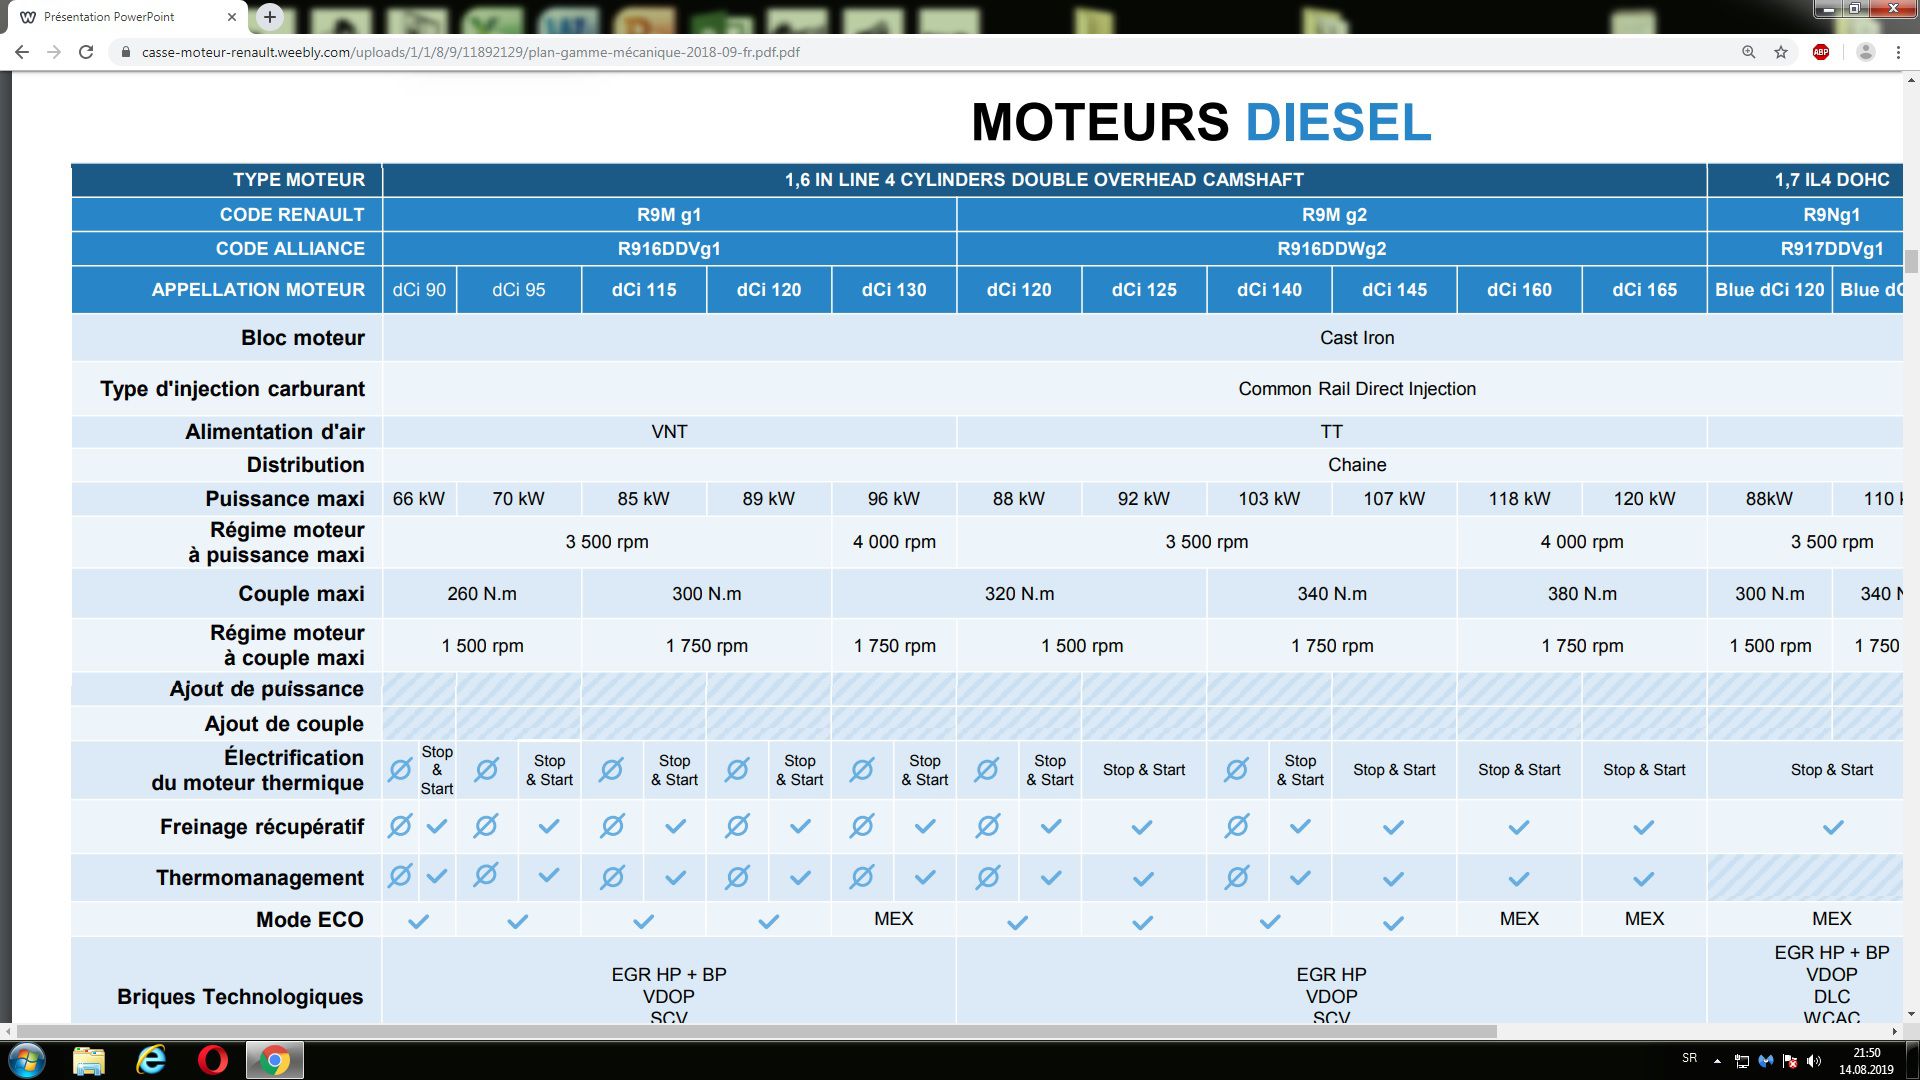Click the dCi 165 column header

1644,290
